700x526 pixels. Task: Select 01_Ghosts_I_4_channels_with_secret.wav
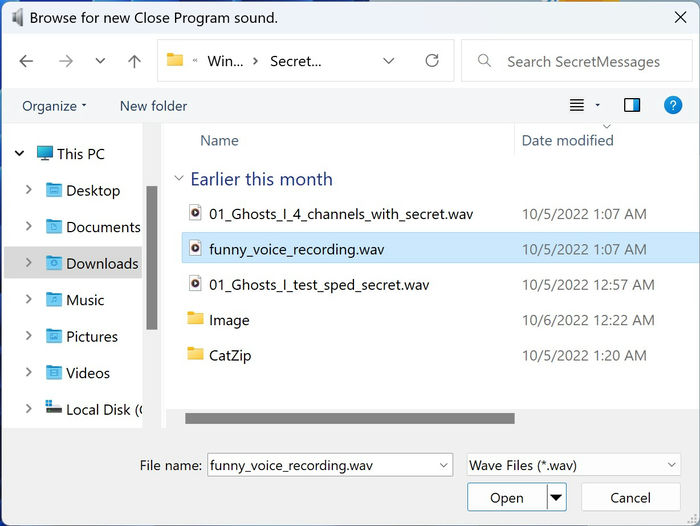341,214
